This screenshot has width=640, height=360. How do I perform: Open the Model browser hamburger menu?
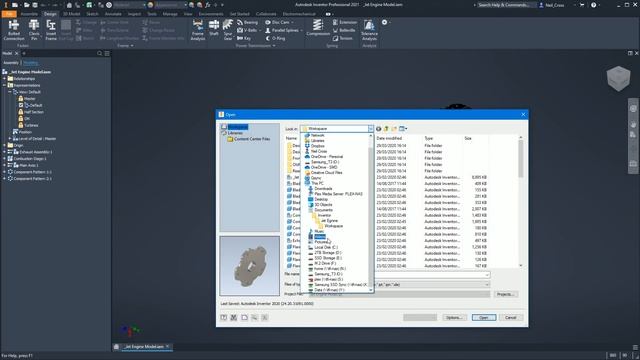coord(107,53)
